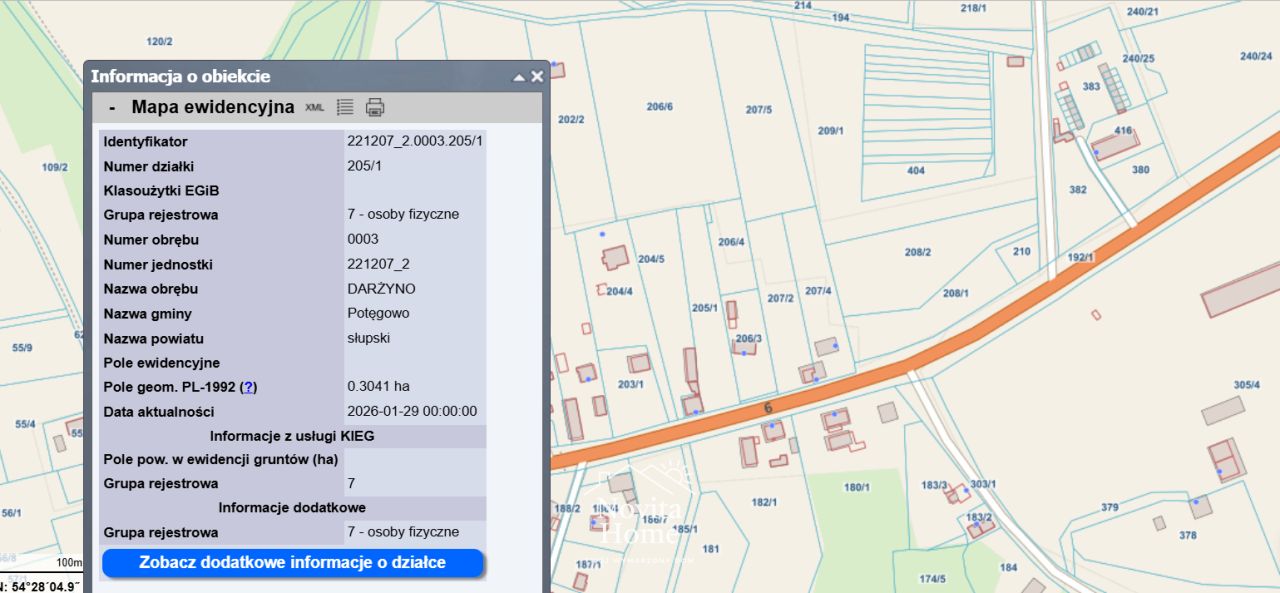Select the Potęgowo commune name value
Image resolution: width=1280 pixels, height=593 pixels.
pyautogui.click(x=378, y=313)
